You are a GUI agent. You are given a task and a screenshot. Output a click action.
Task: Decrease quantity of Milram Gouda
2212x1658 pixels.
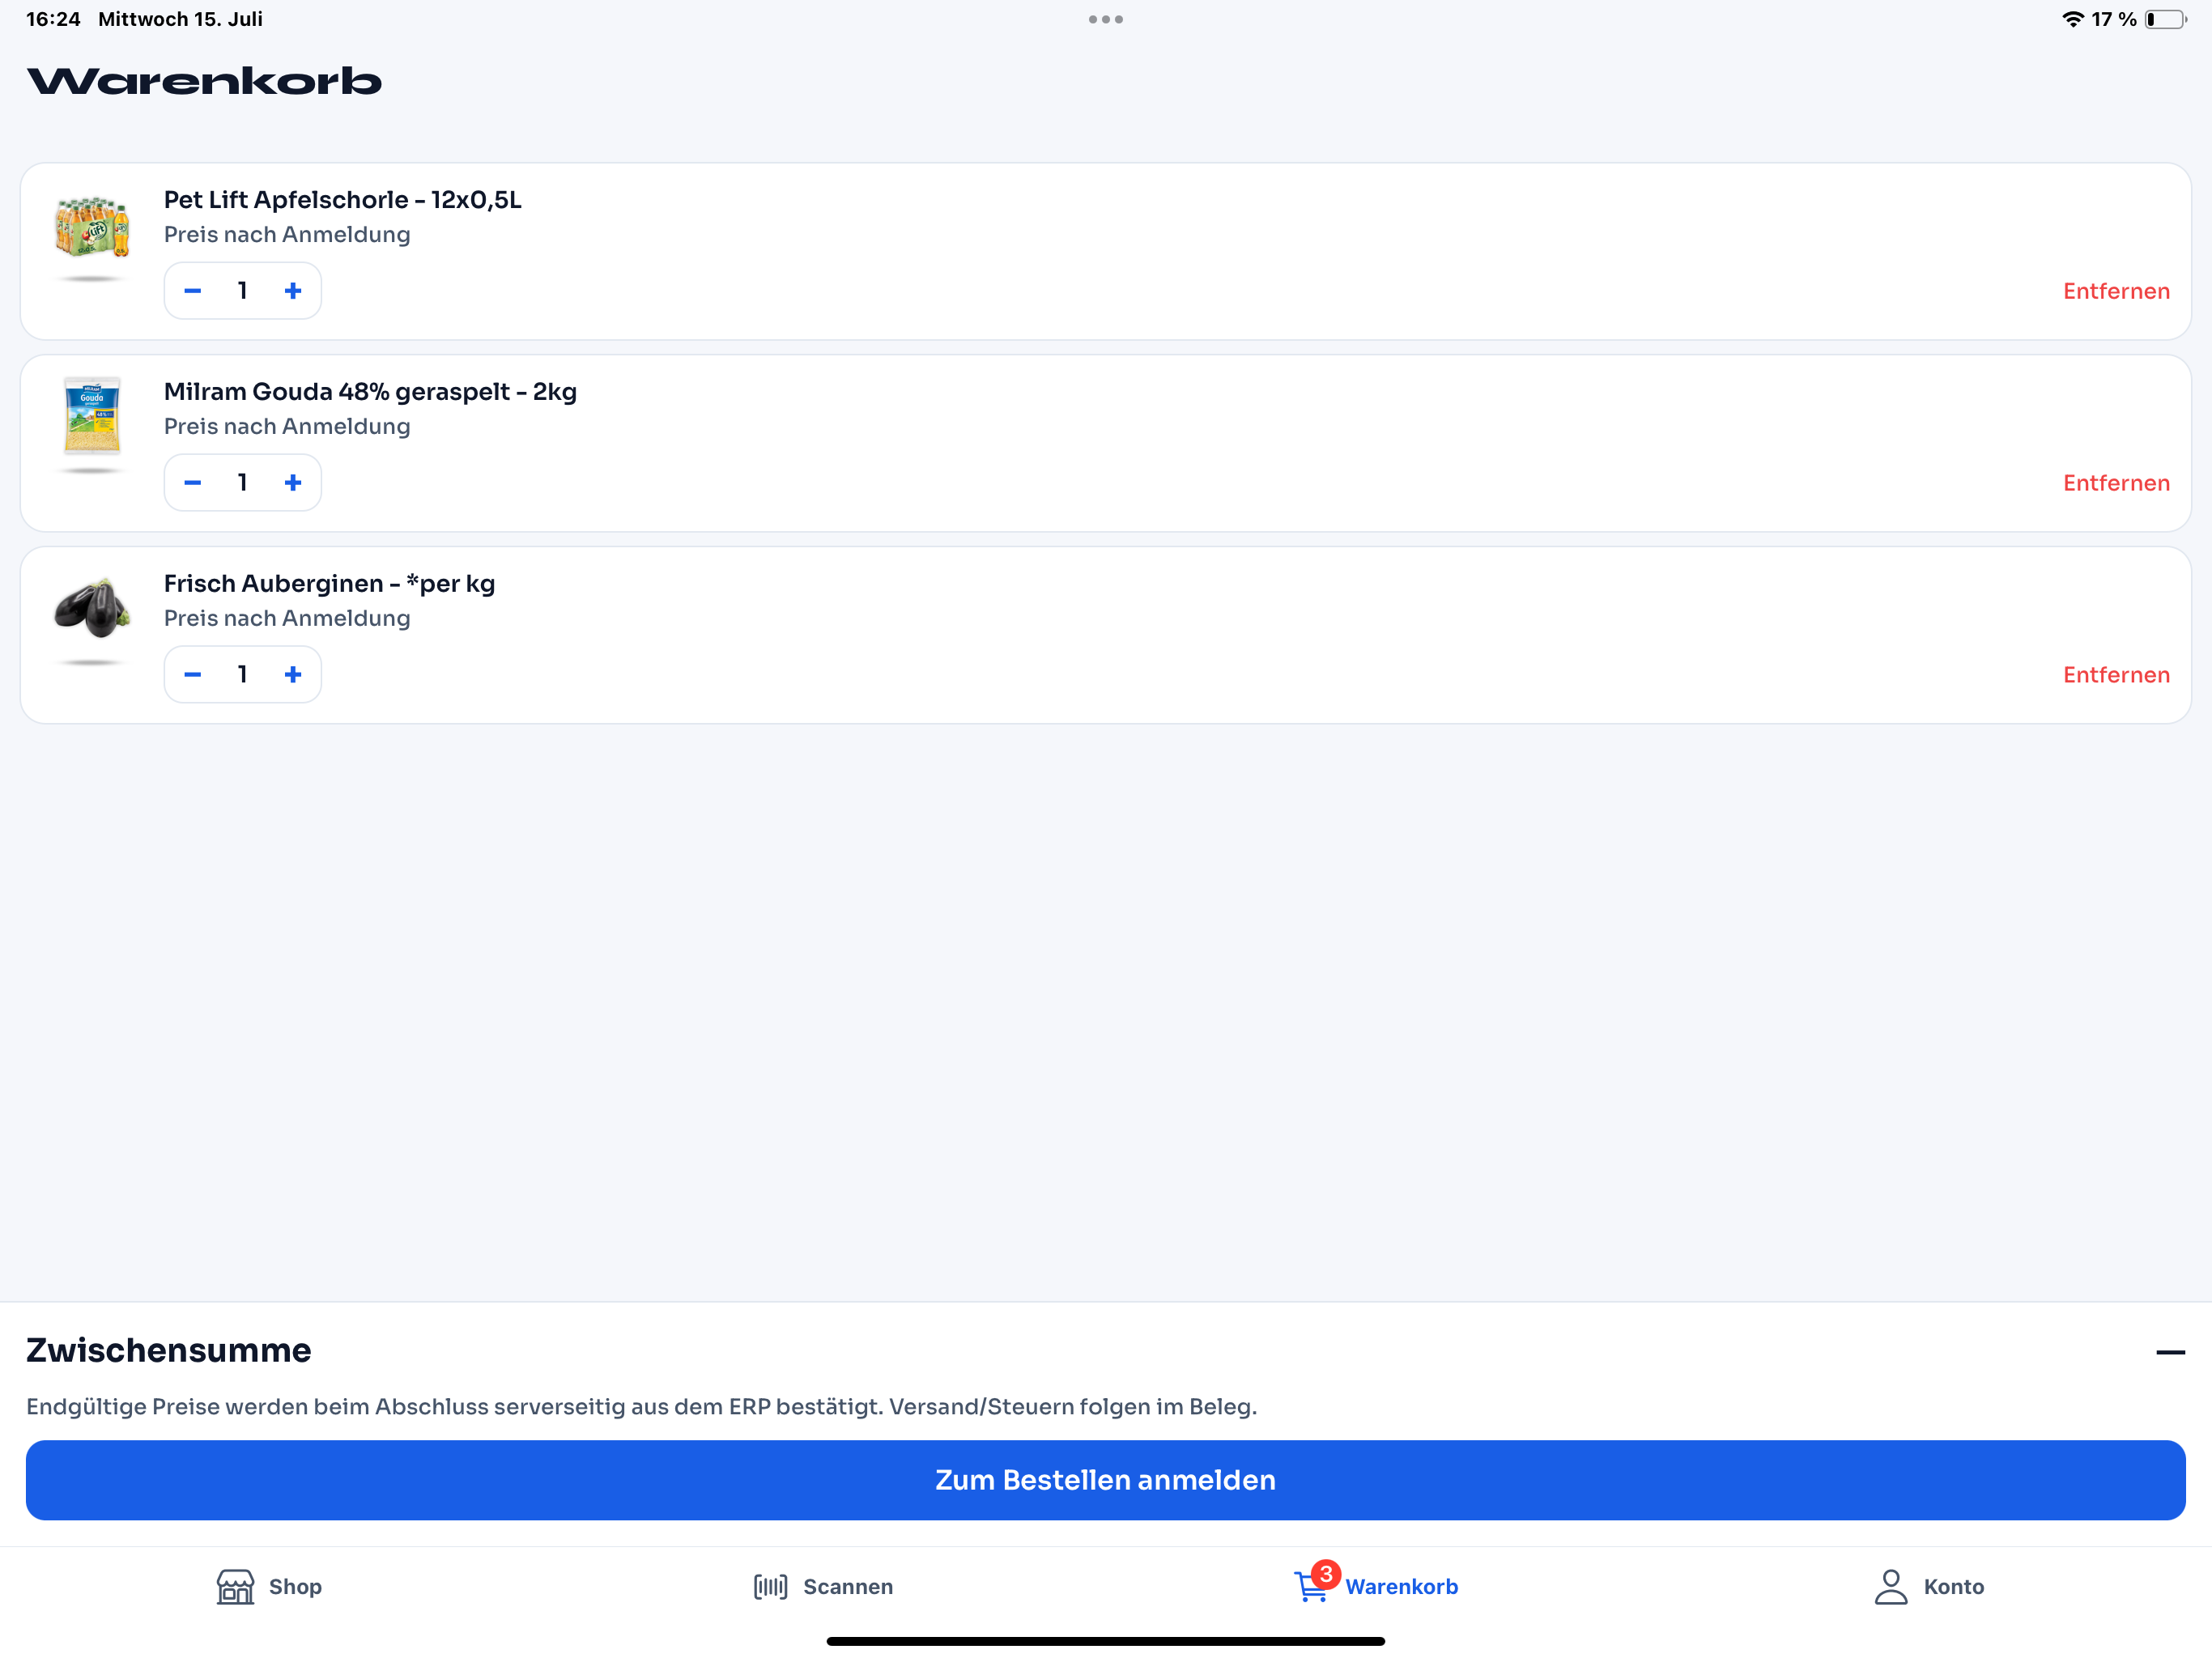click(193, 483)
